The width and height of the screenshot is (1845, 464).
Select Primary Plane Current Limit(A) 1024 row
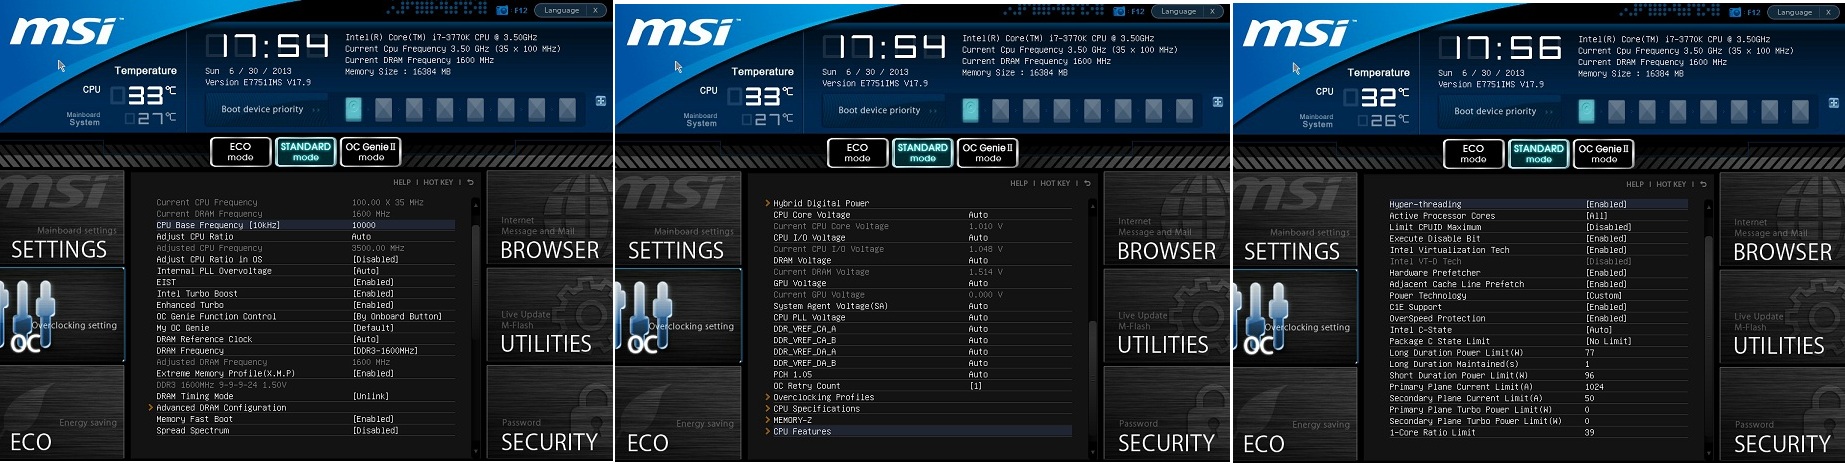click(x=1538, y=387)
